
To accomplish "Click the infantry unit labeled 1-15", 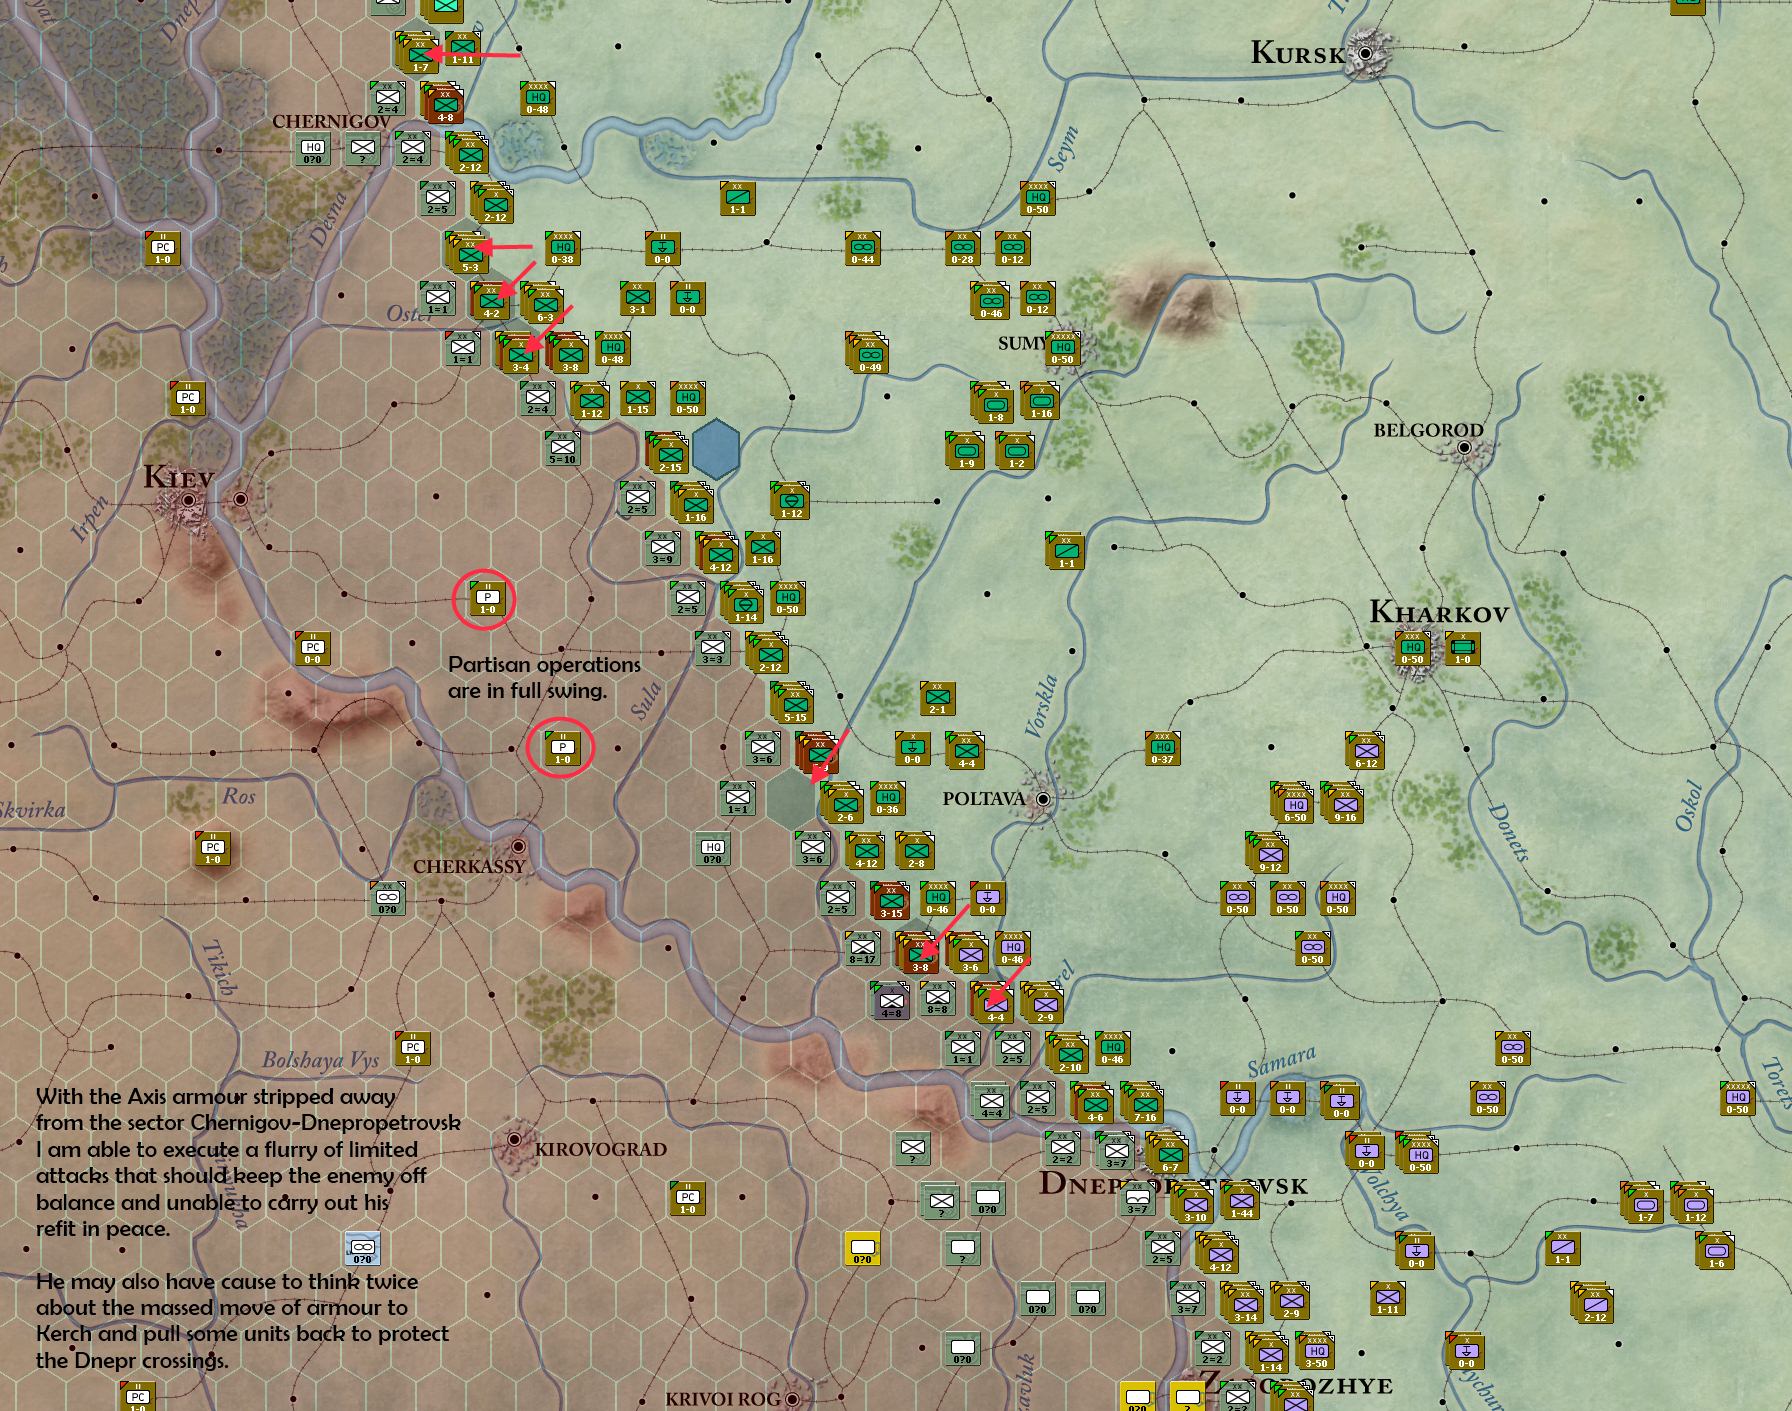I will pos(637,398).
